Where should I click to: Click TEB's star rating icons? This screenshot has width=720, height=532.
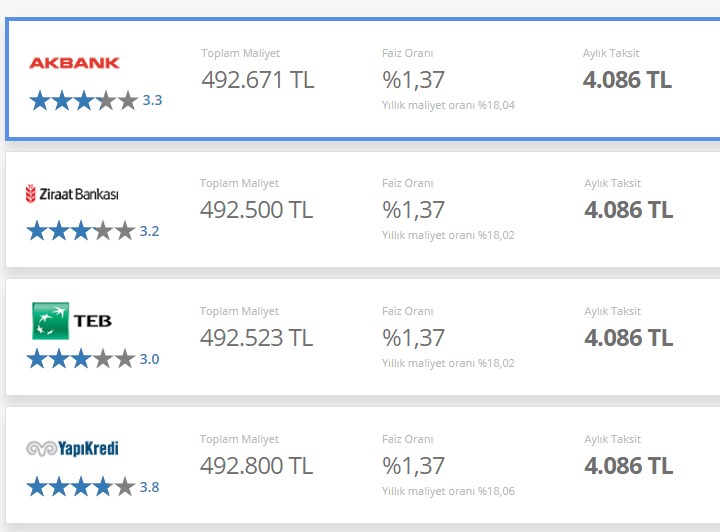point(81,358)
